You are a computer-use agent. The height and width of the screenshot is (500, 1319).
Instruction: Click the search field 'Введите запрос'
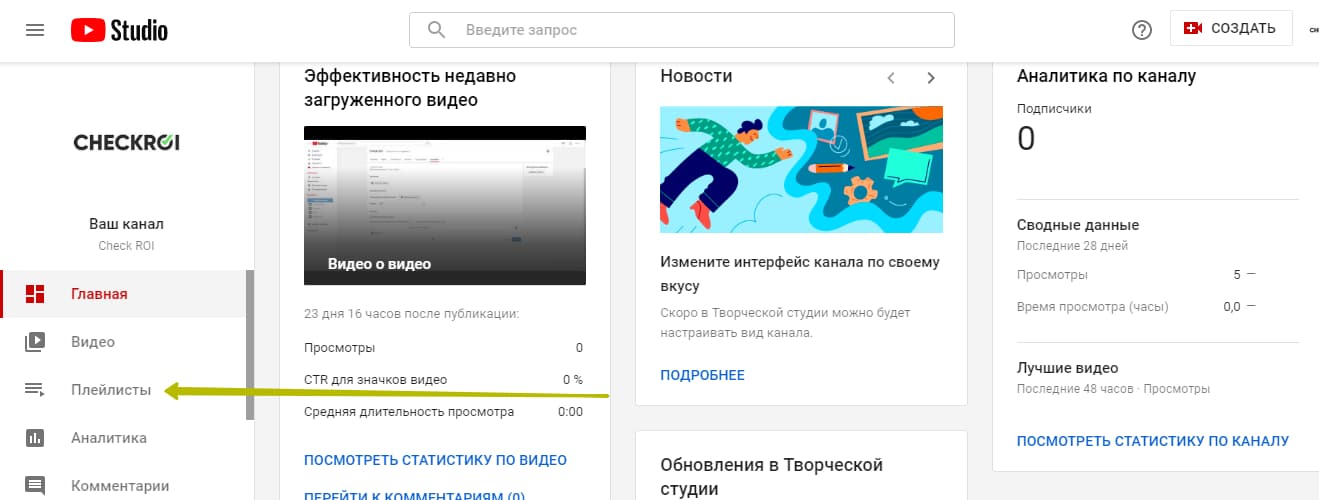(681, 30)
